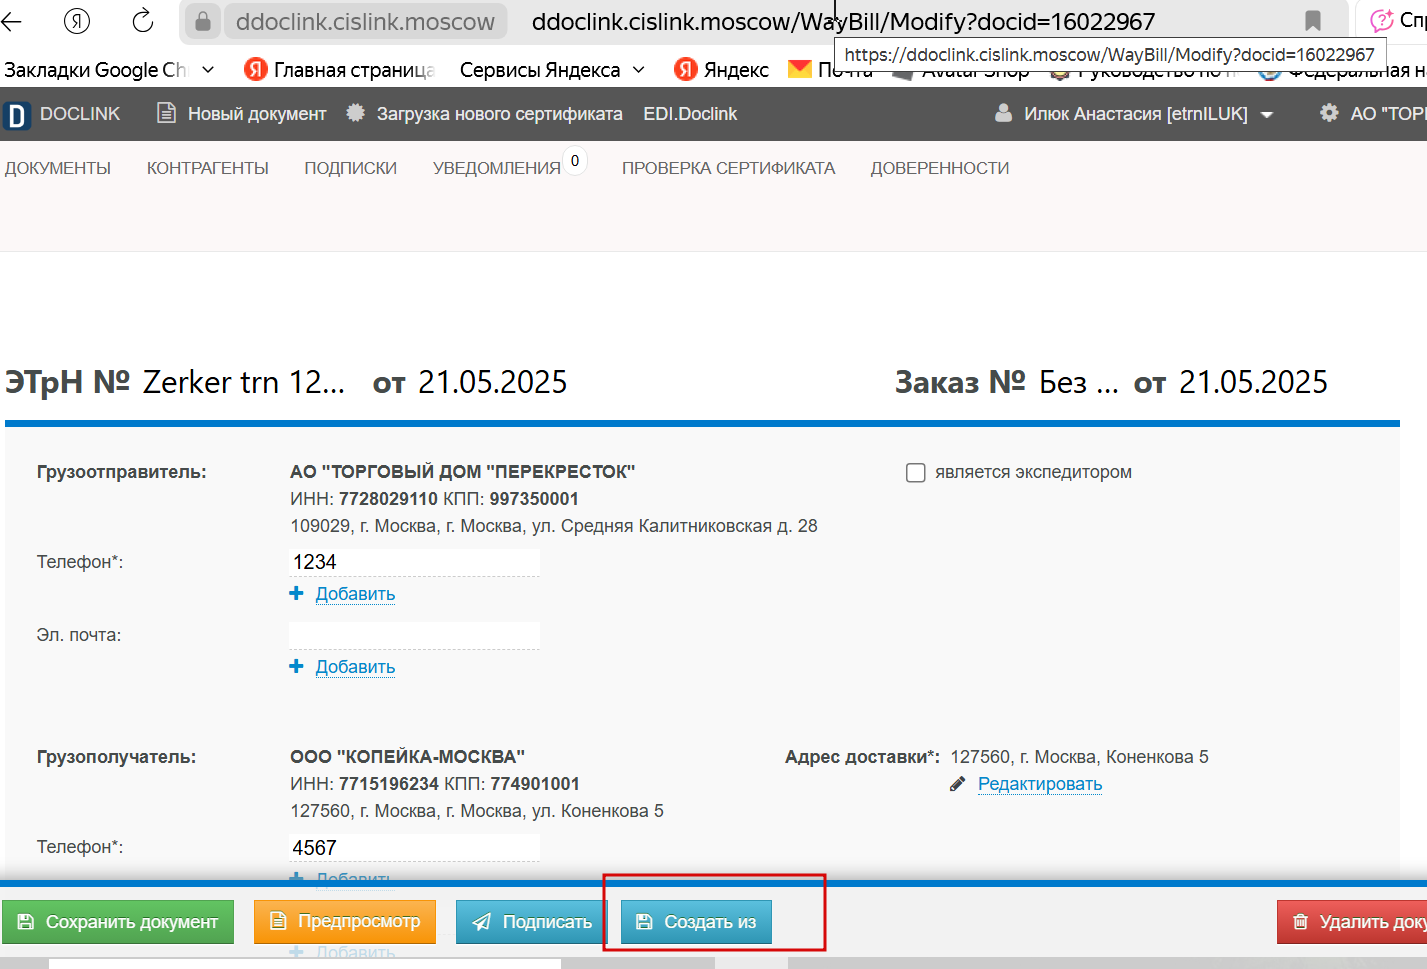
Task: Click the floppy icon on Сохранить документ
Action: pyautogui.click(x=26, y=922)
